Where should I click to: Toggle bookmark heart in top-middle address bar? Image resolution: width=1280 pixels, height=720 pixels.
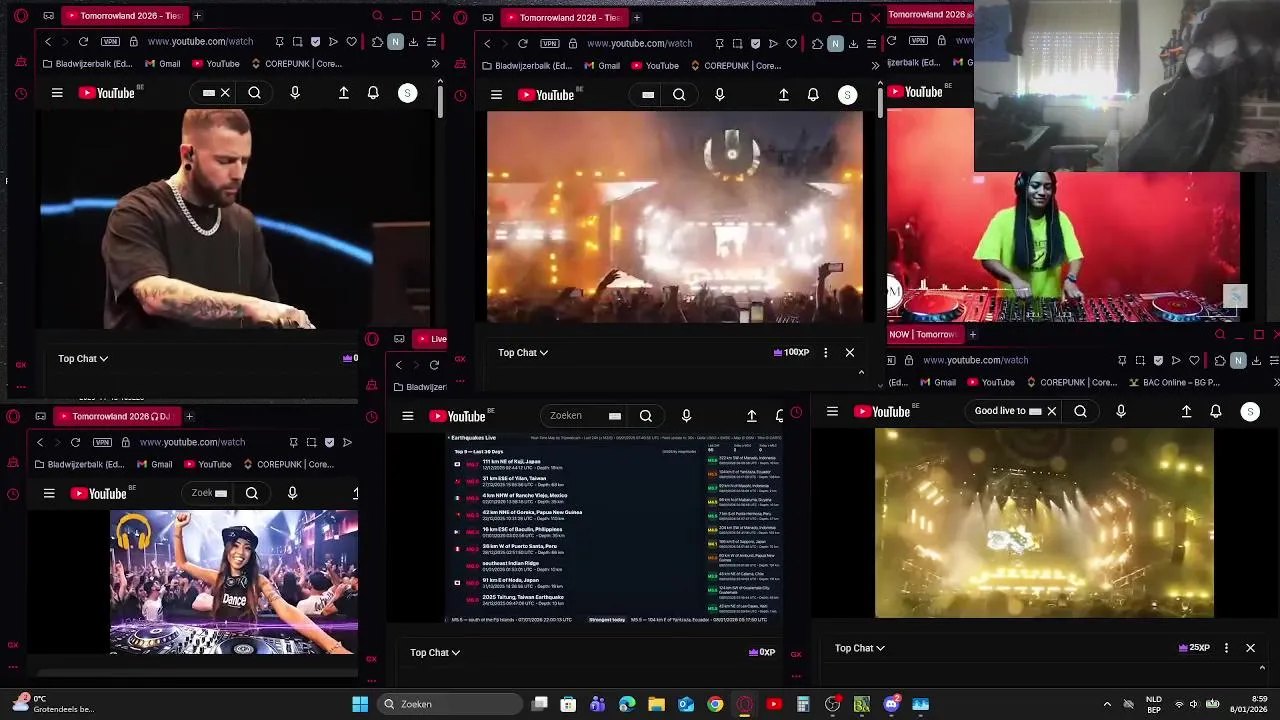click(791, 43)
